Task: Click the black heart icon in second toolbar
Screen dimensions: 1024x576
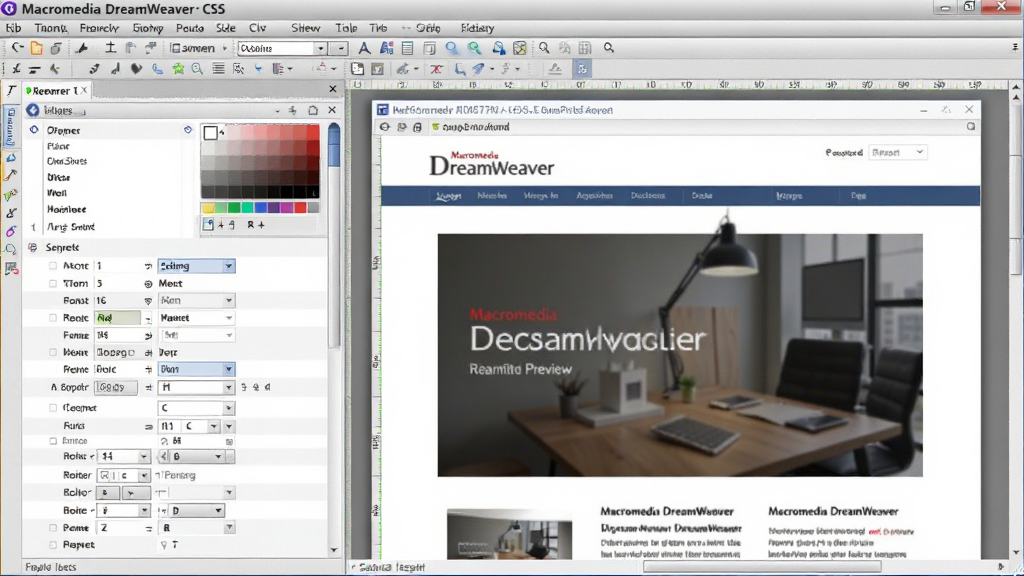Action: click(136, 69)
